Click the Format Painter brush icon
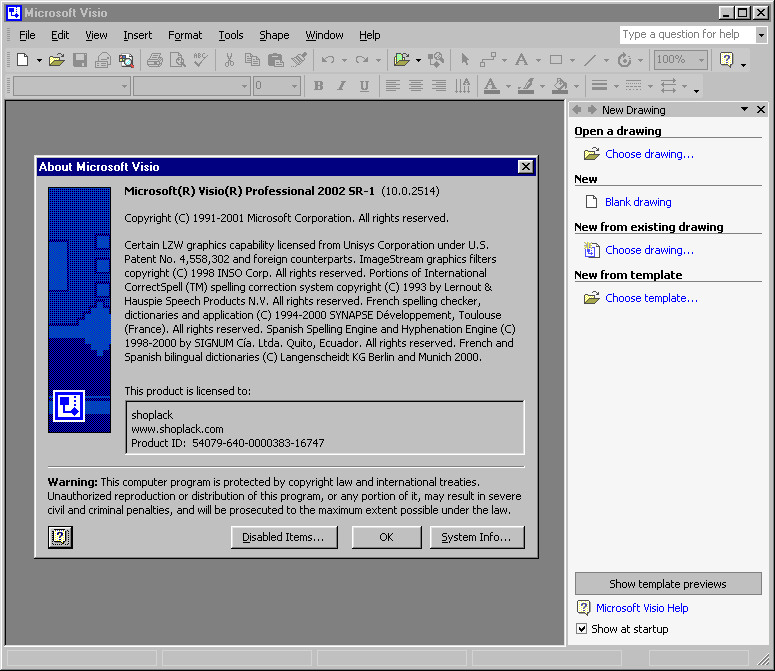The height and width of the screenshot is (671, 775). [299, 60]
